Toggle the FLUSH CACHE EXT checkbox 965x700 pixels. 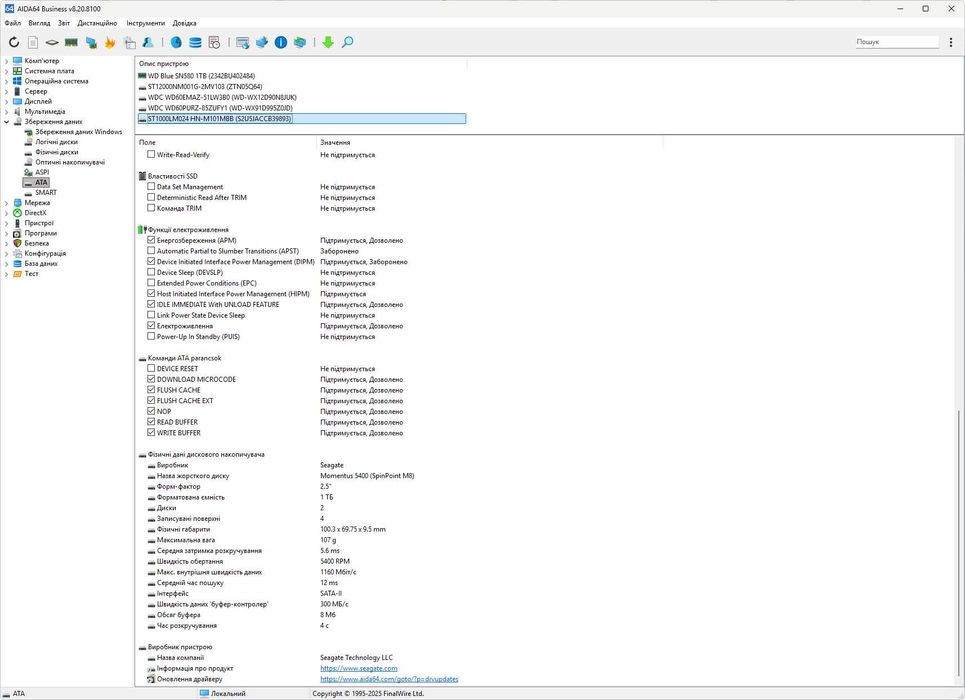151,400
